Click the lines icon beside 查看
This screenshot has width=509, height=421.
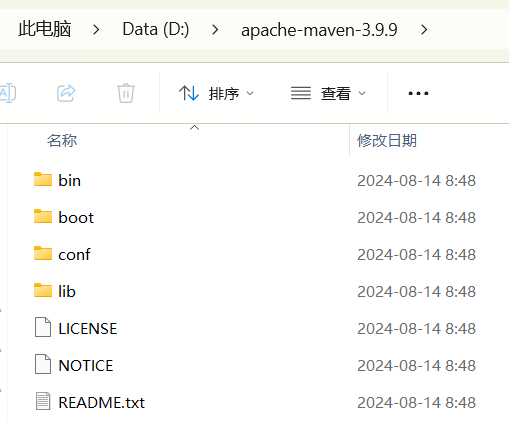tap(301, 93)
